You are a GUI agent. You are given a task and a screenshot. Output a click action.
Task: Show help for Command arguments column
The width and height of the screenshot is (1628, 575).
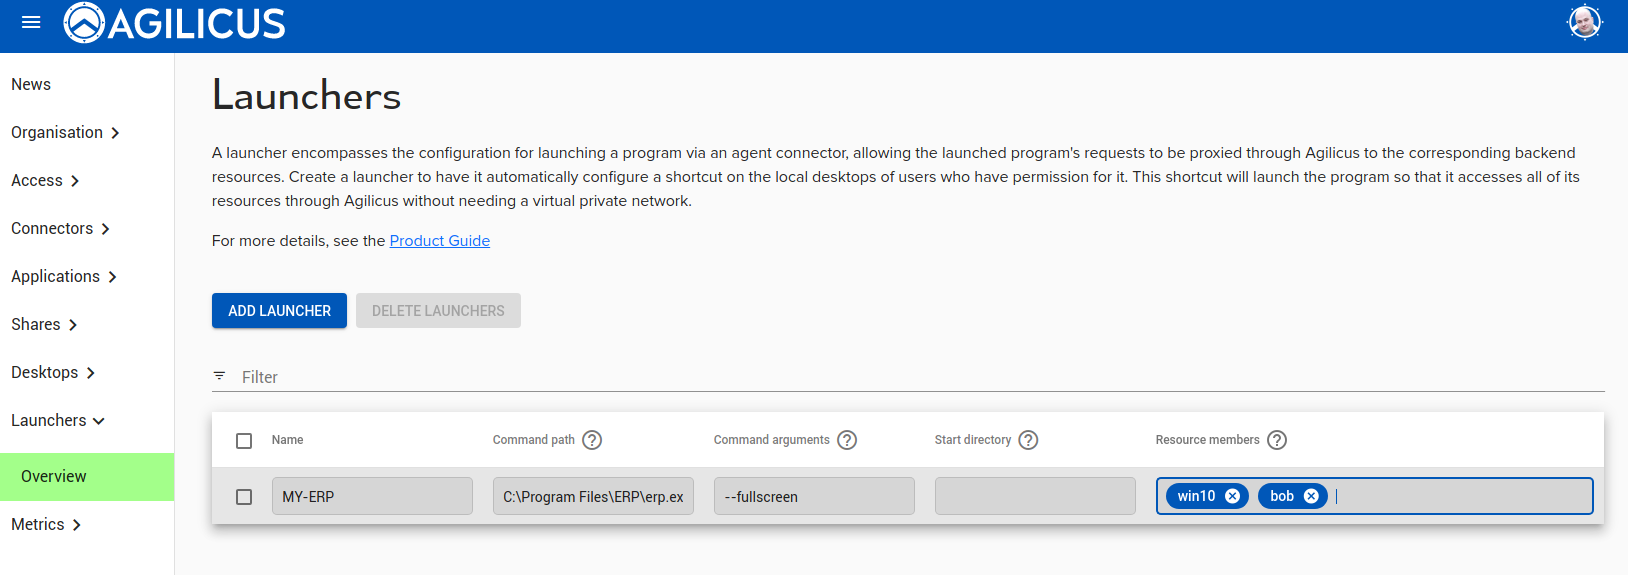pos(847,440)
